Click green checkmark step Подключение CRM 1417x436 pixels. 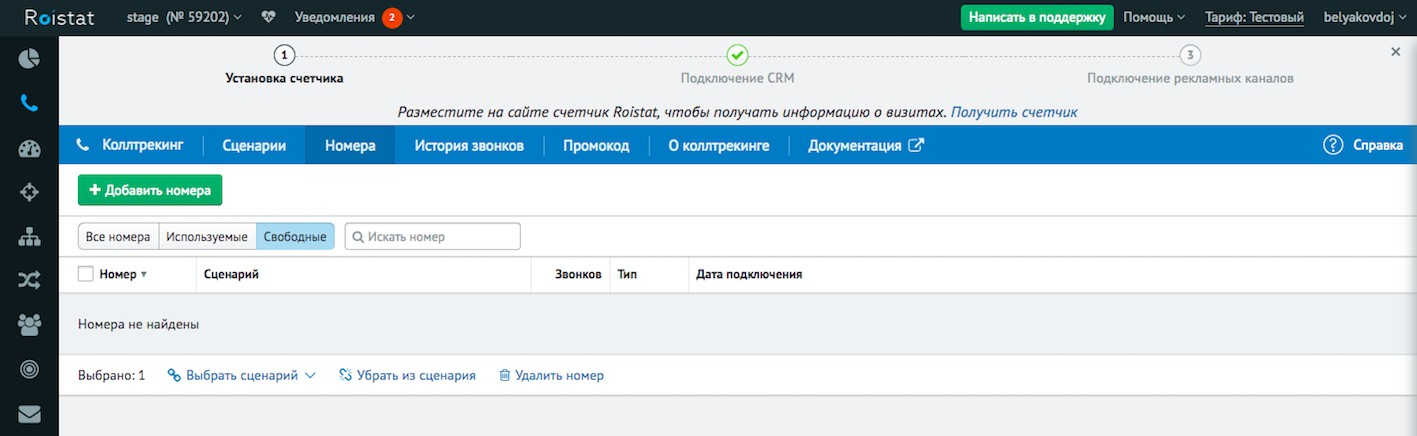[737, 55]
